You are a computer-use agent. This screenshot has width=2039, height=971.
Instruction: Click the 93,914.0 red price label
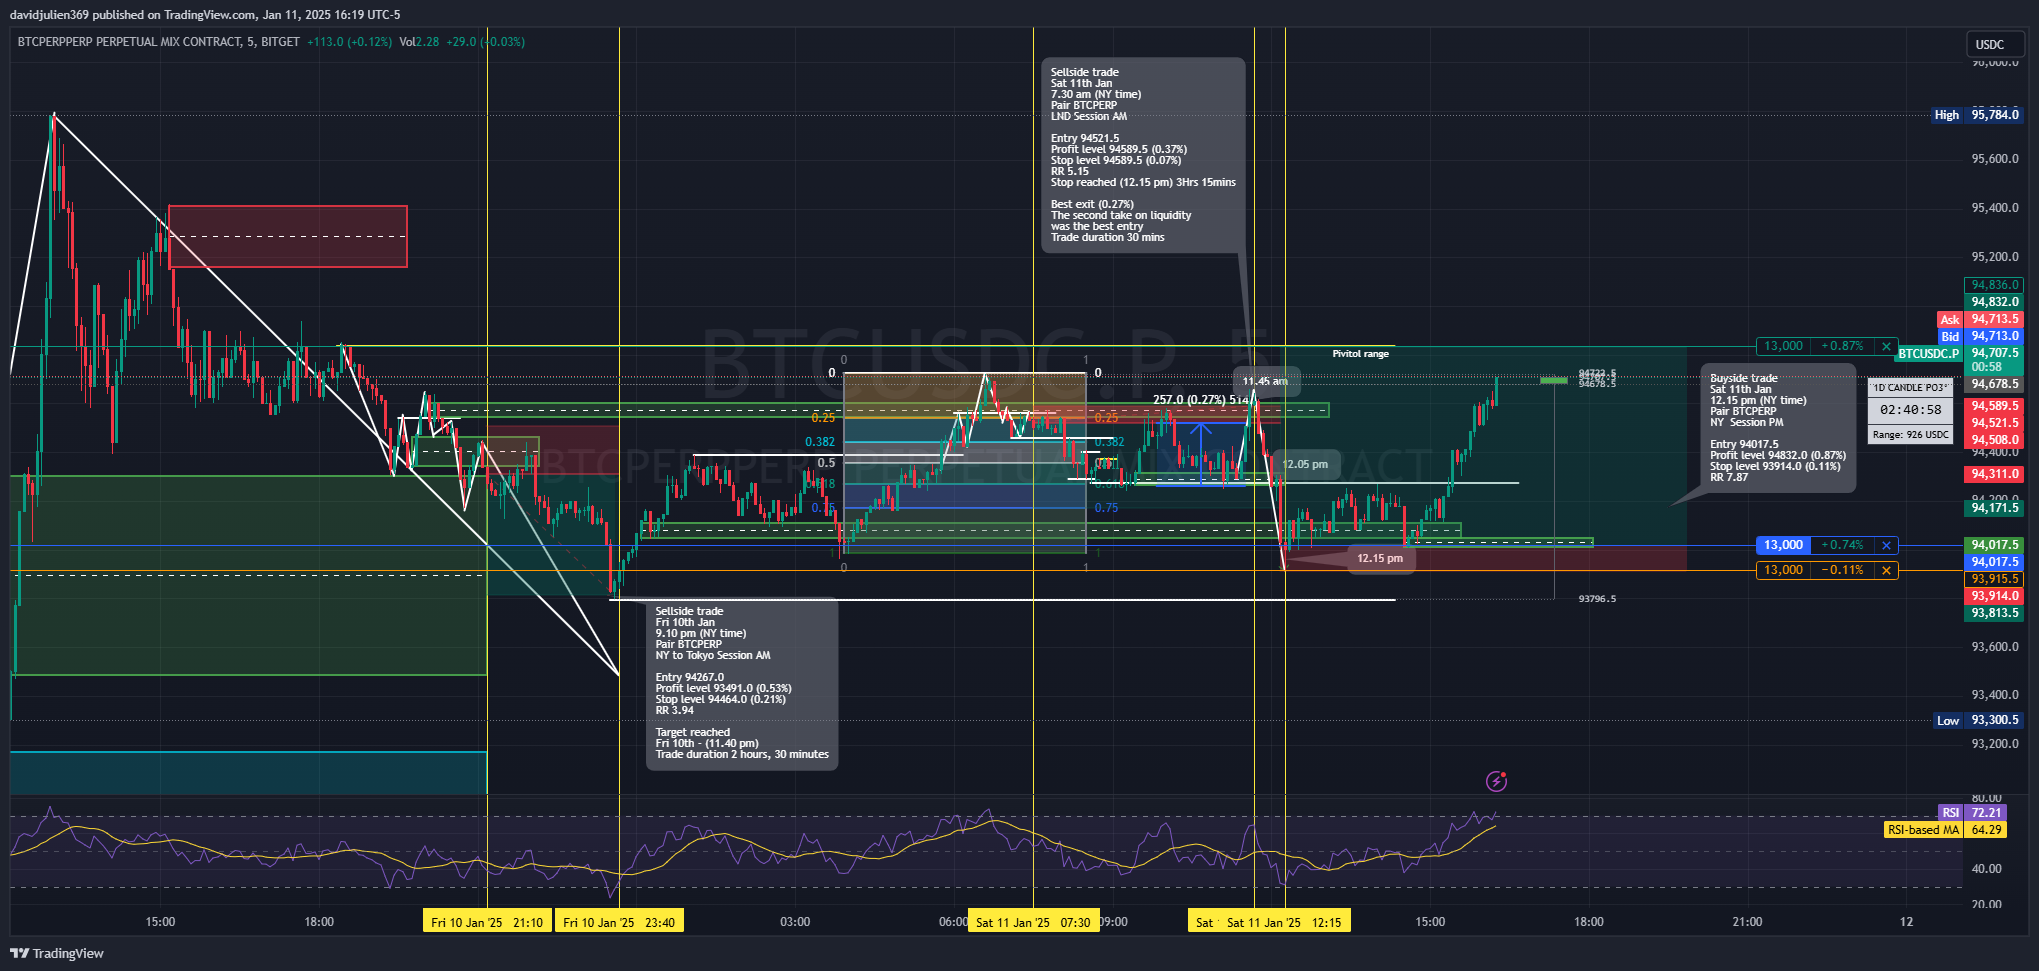click(x=1994, y=596)
